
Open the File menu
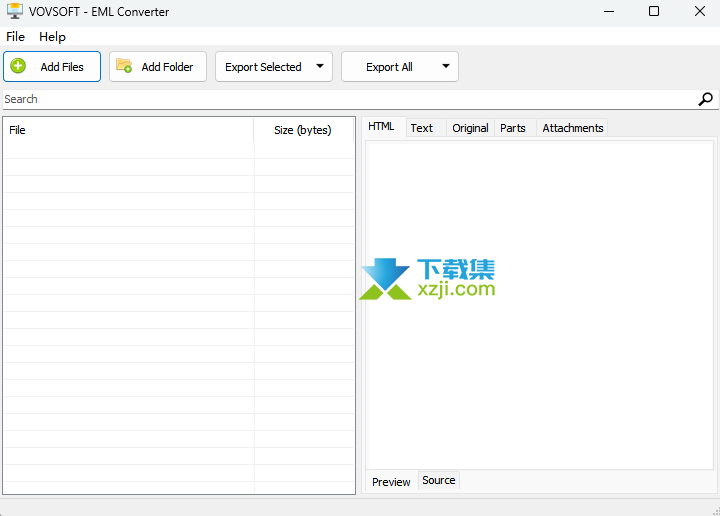[x=16, y=37]
